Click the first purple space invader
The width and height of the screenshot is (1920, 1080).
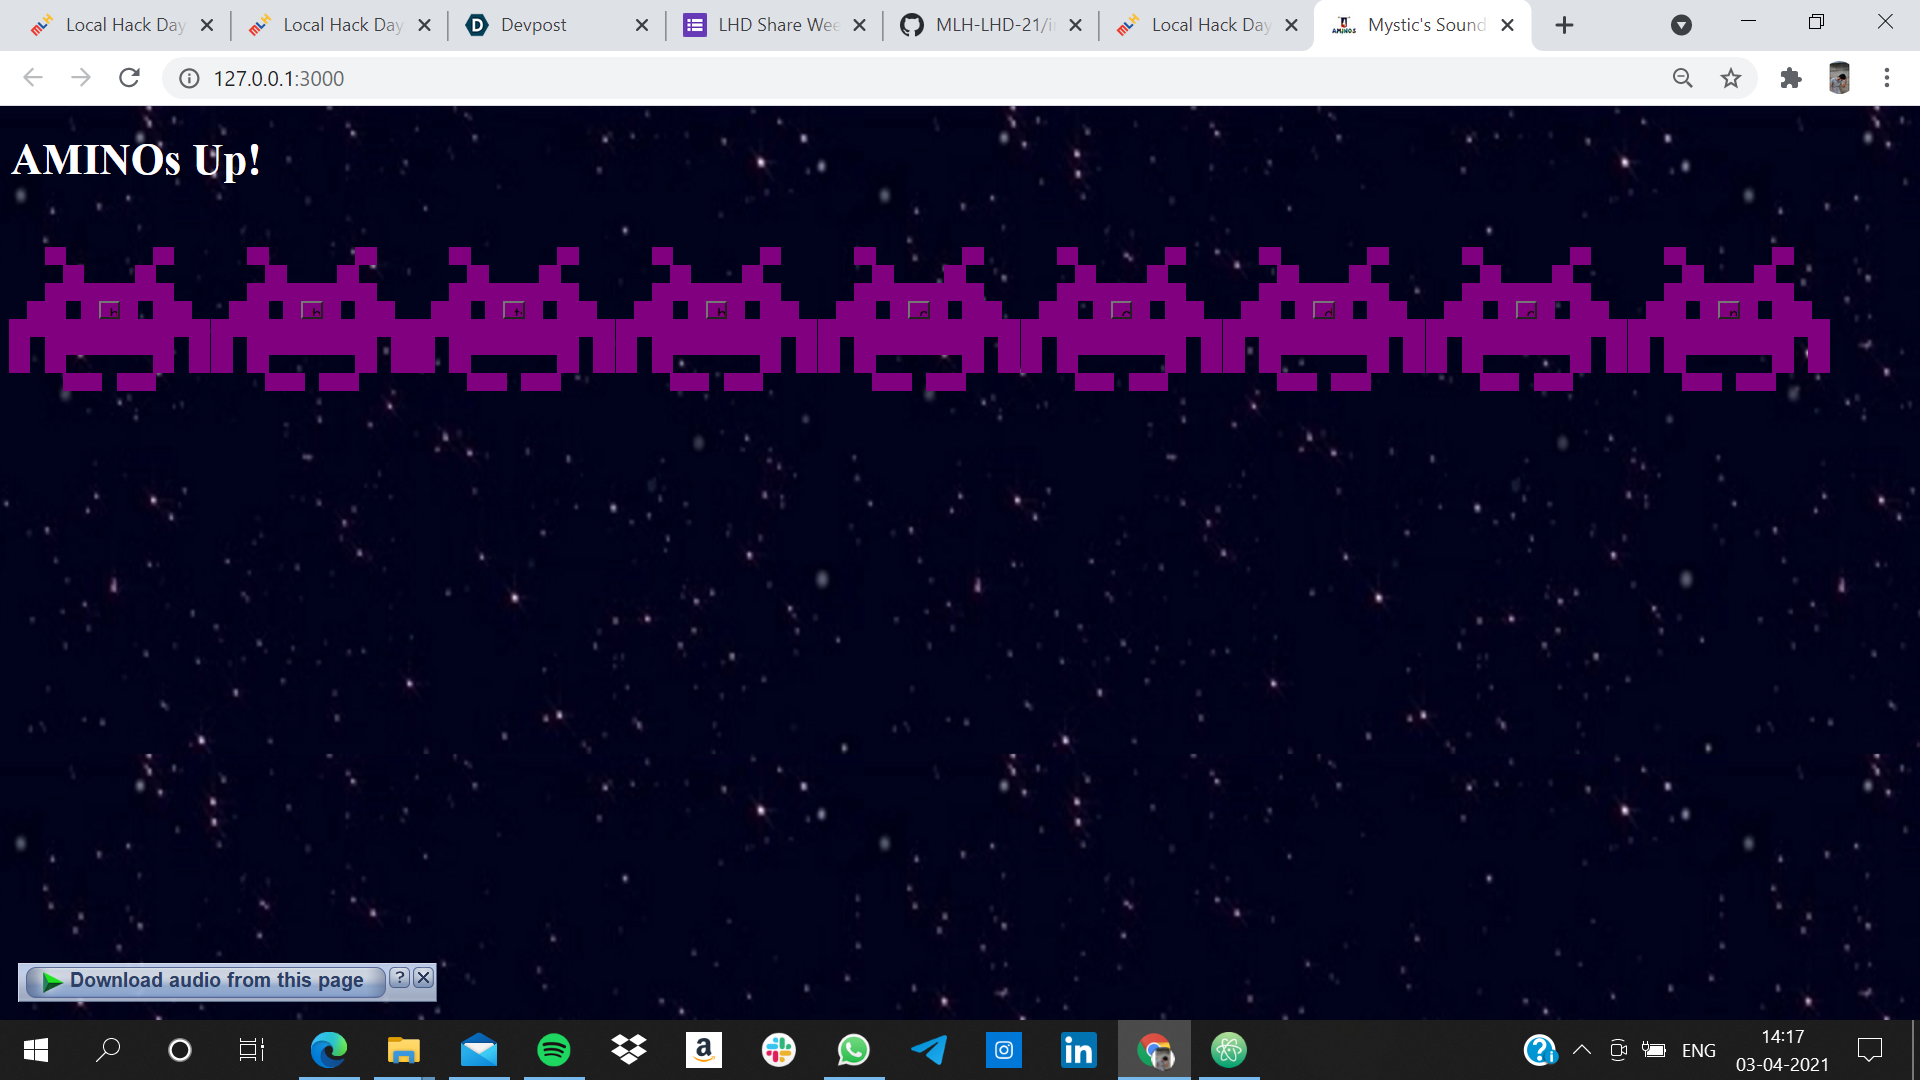(109, 320)
